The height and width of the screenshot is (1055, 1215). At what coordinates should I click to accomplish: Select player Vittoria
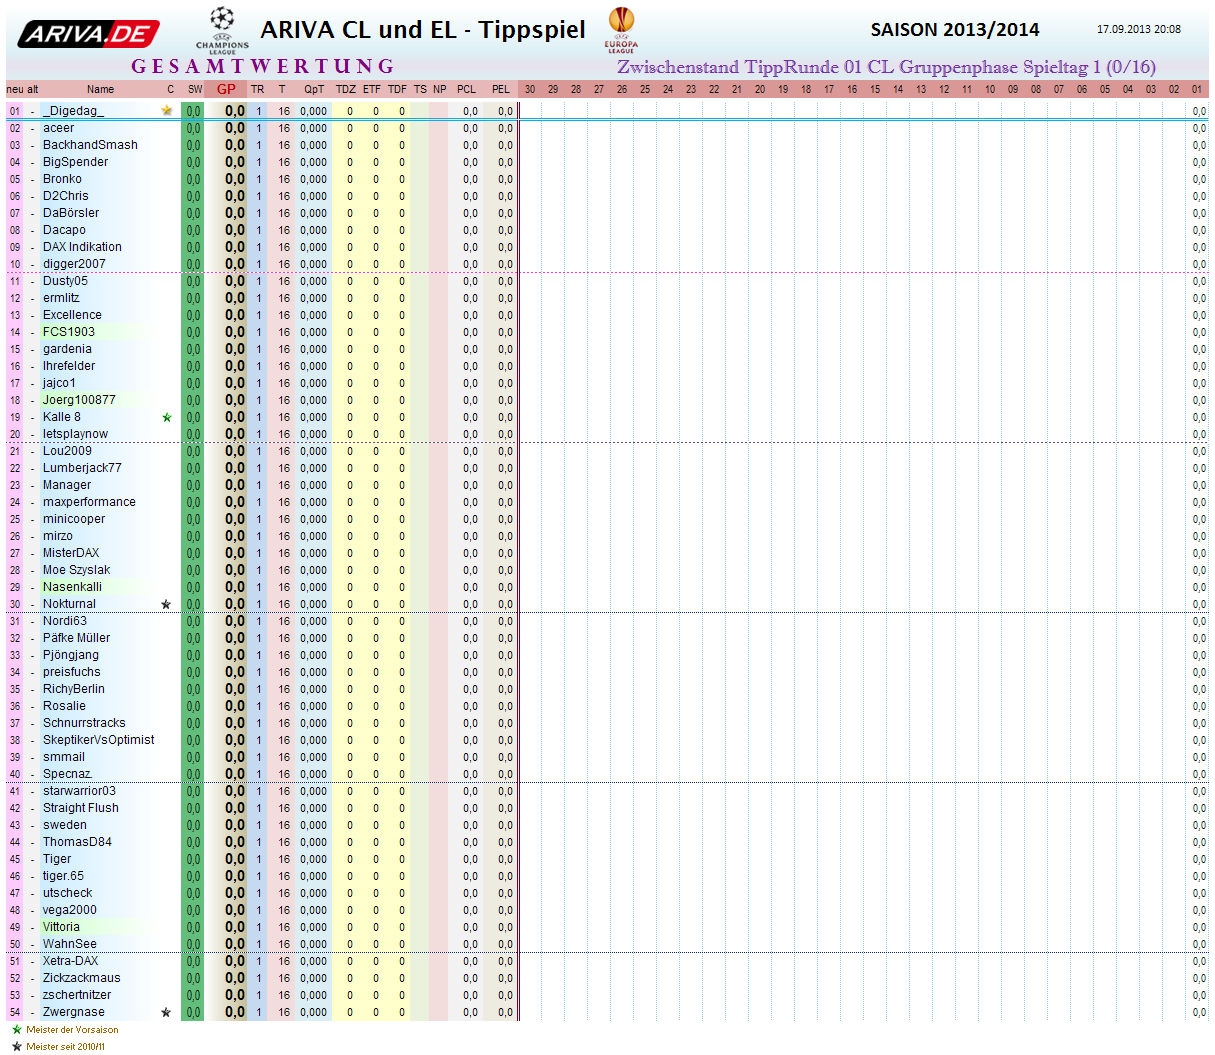61,927
